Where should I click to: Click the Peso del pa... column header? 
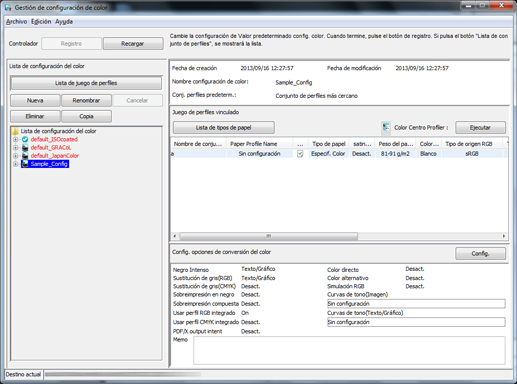coord(396,144)
